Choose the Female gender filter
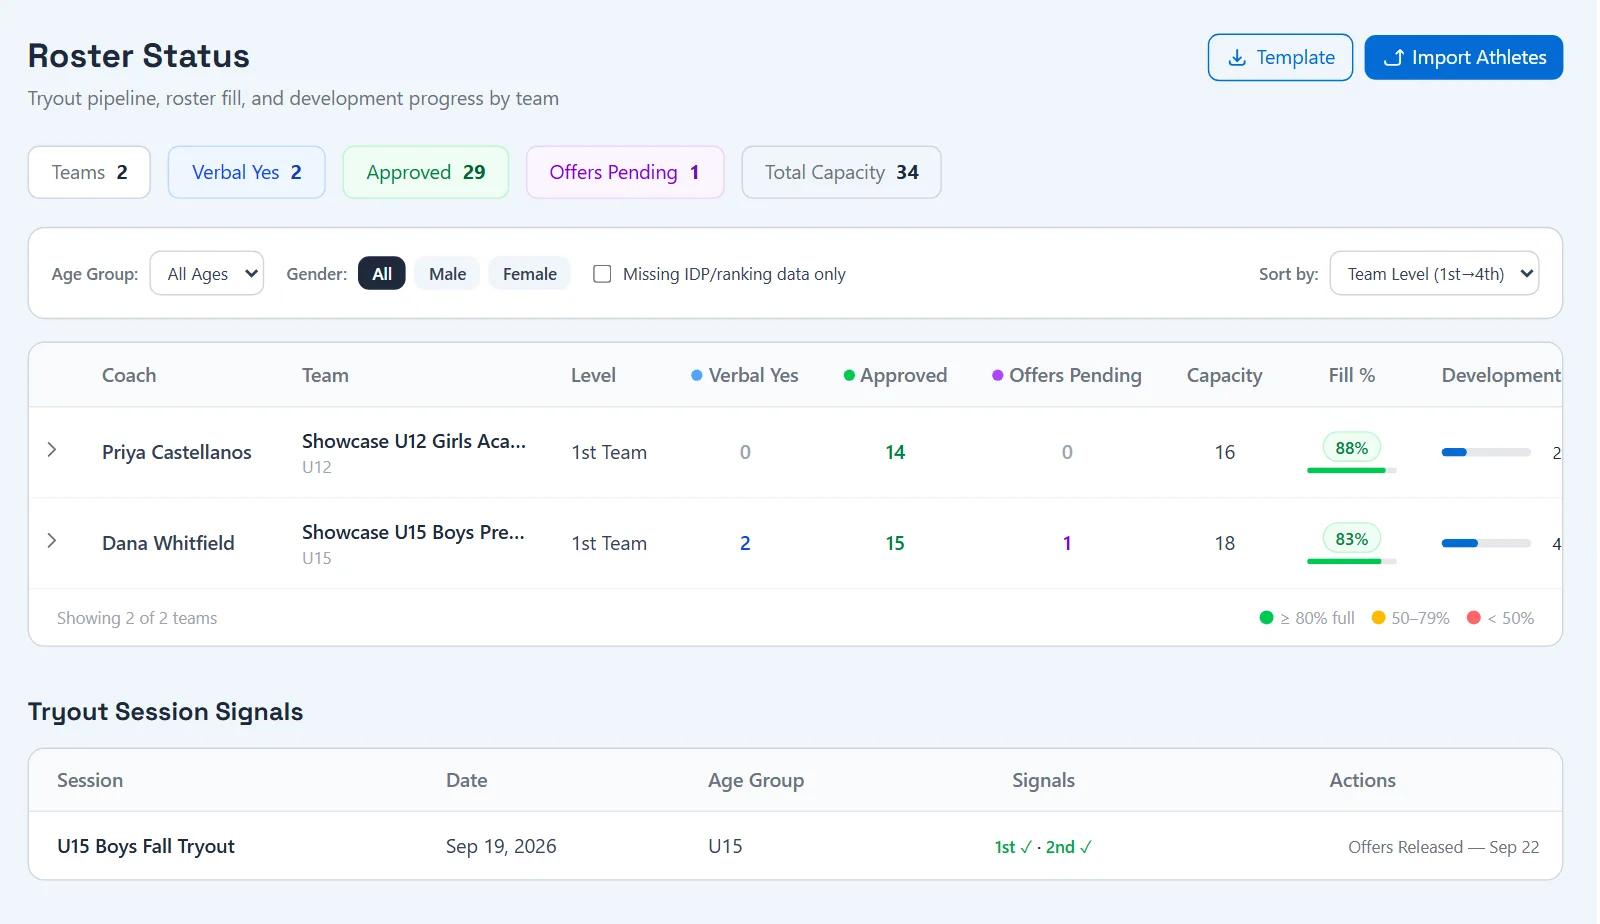Viewport: 1600px width, 924px height. pos(530,273)
